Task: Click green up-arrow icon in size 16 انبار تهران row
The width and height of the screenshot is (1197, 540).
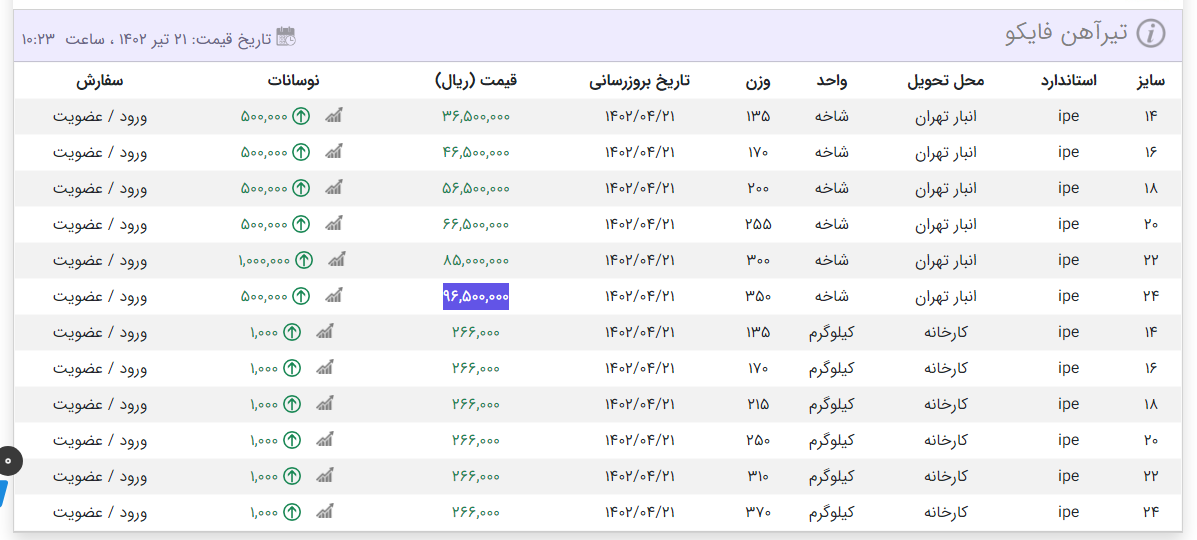Action: 301,153
